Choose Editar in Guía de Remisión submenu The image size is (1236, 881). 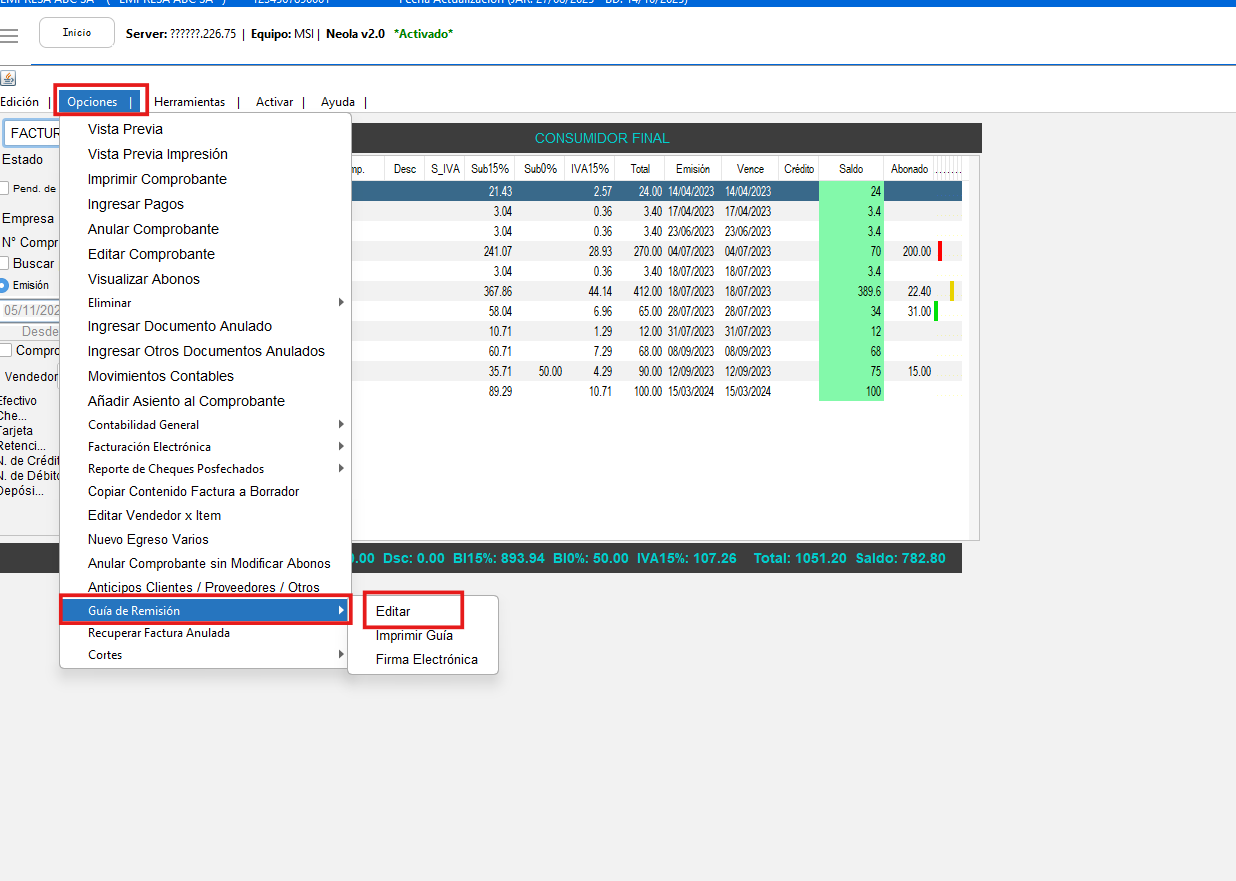tap(393, 611)
